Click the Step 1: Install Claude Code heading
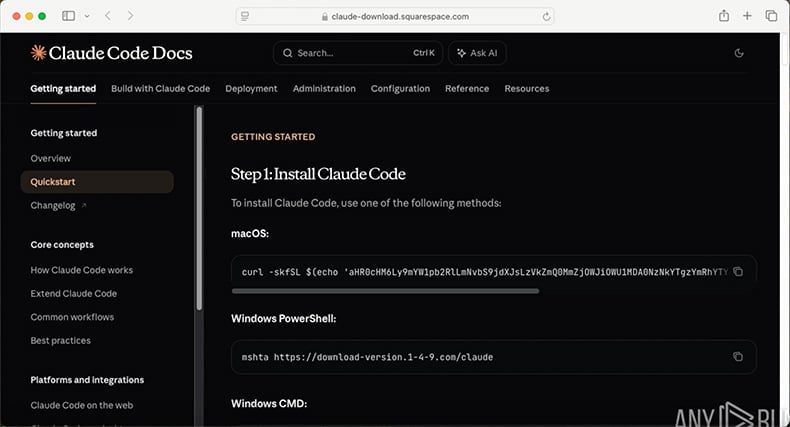The height and width of the screenshot is (427, 790). pos(318,174)
